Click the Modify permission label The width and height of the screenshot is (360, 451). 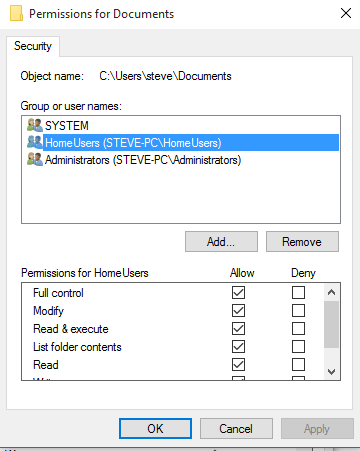point(48,311)
